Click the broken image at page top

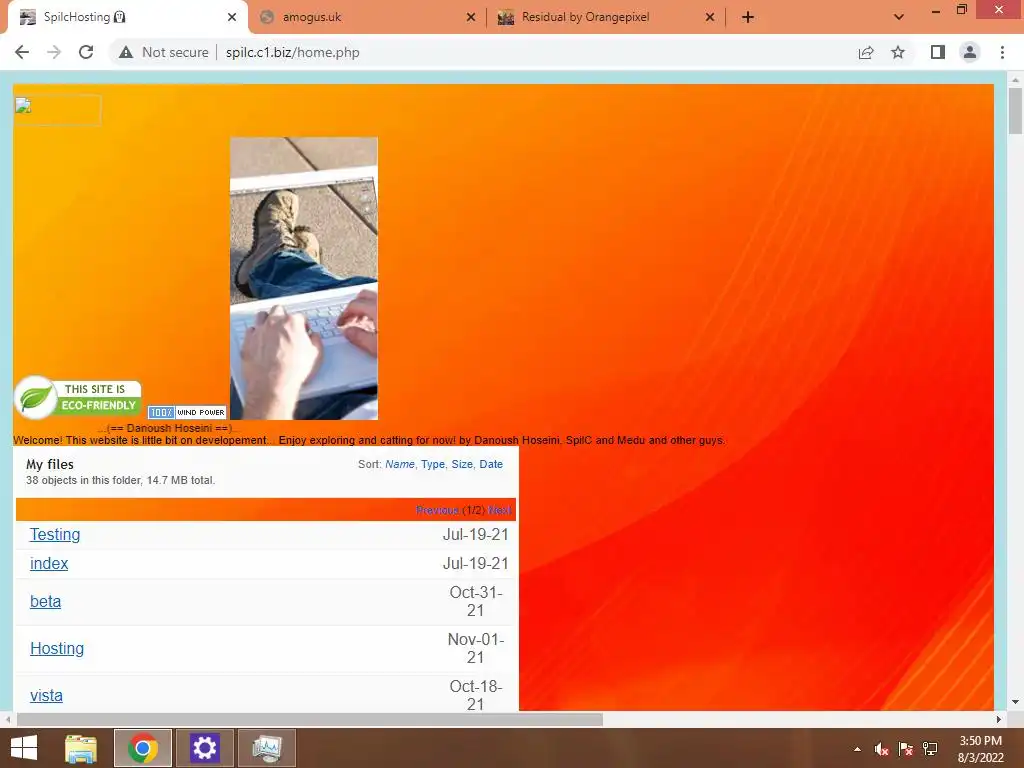coord(57,110)
